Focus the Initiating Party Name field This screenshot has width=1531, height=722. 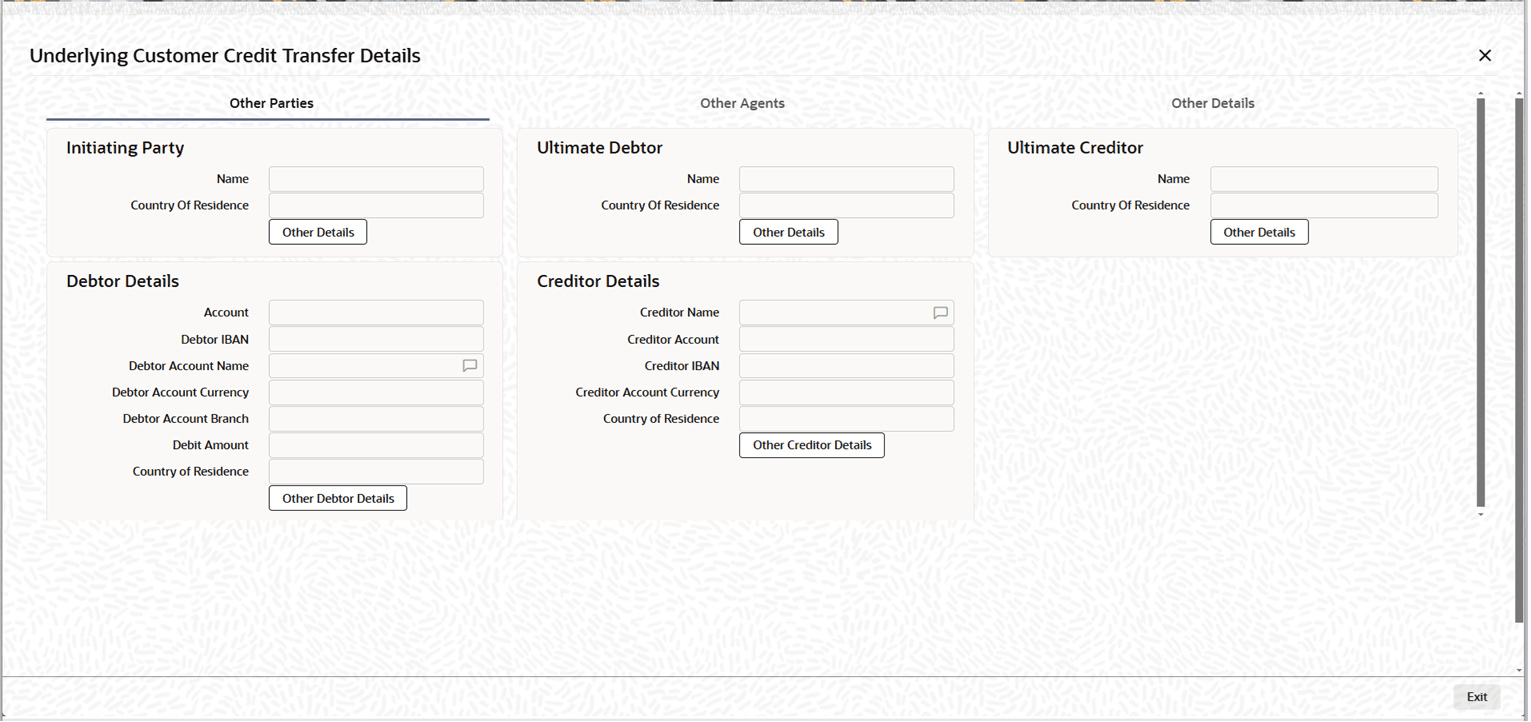(376, 179)
